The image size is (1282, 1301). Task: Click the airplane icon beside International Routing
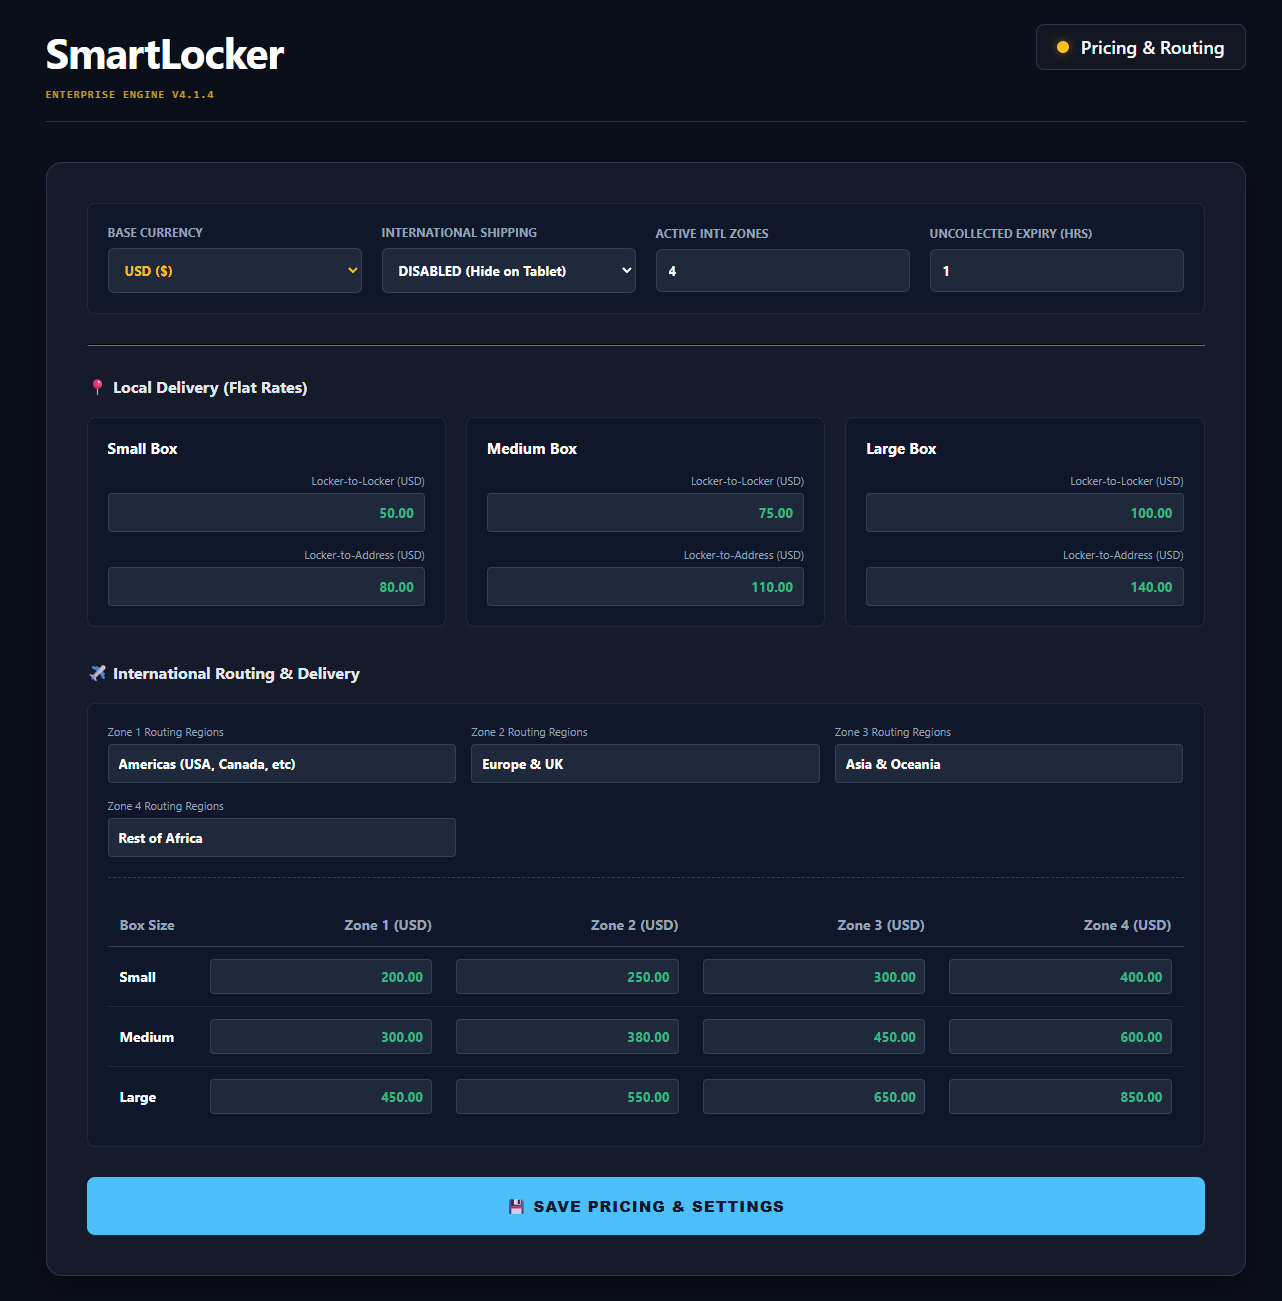click(97, 673)
